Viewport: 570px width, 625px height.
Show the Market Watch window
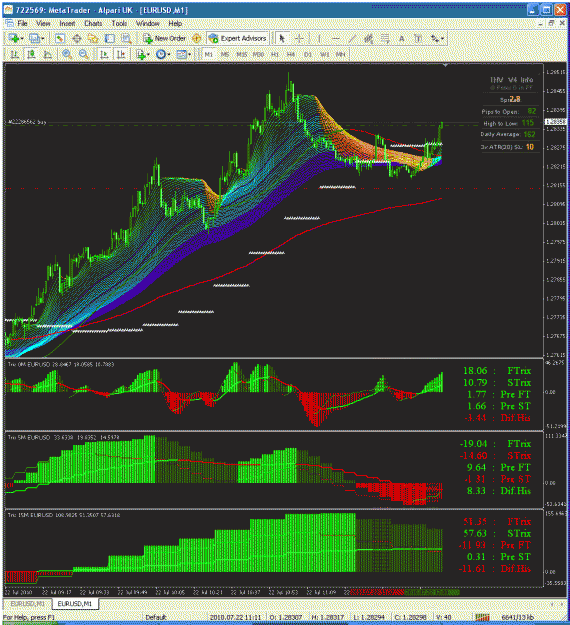click(x=59, y=38)
